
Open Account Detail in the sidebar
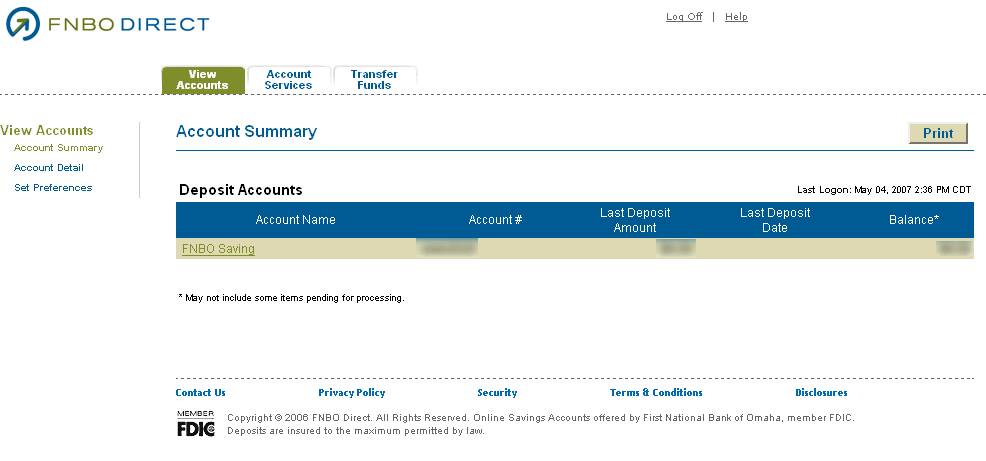[49, 168]
